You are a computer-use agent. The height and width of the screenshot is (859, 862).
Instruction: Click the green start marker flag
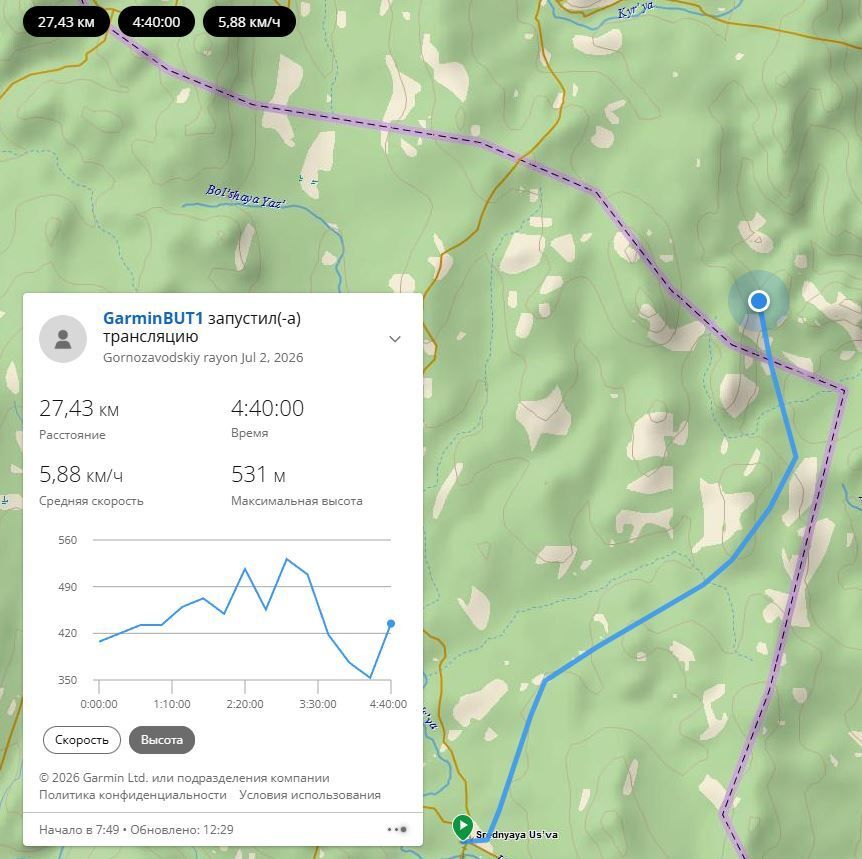click(463, 826)
